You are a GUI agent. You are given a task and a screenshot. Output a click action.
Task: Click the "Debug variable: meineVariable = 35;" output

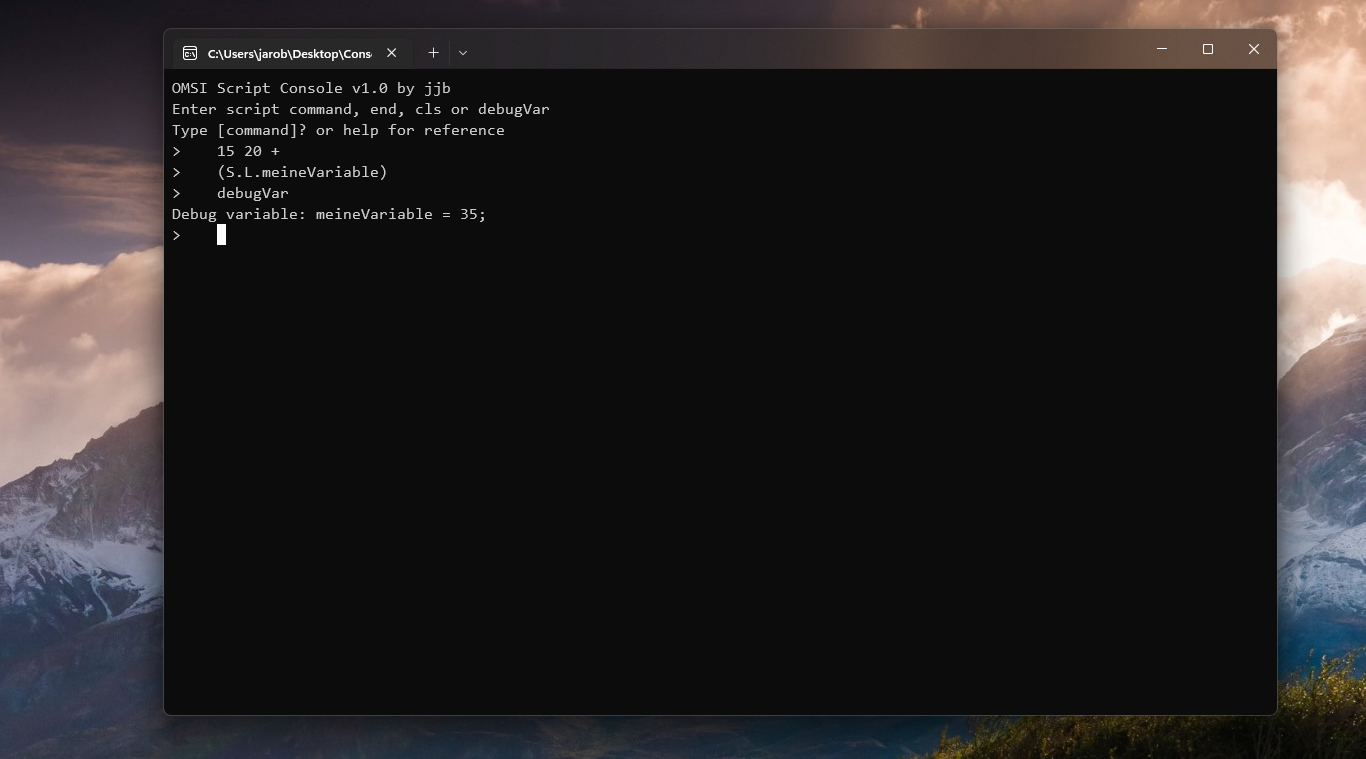[x=329, y=214]
